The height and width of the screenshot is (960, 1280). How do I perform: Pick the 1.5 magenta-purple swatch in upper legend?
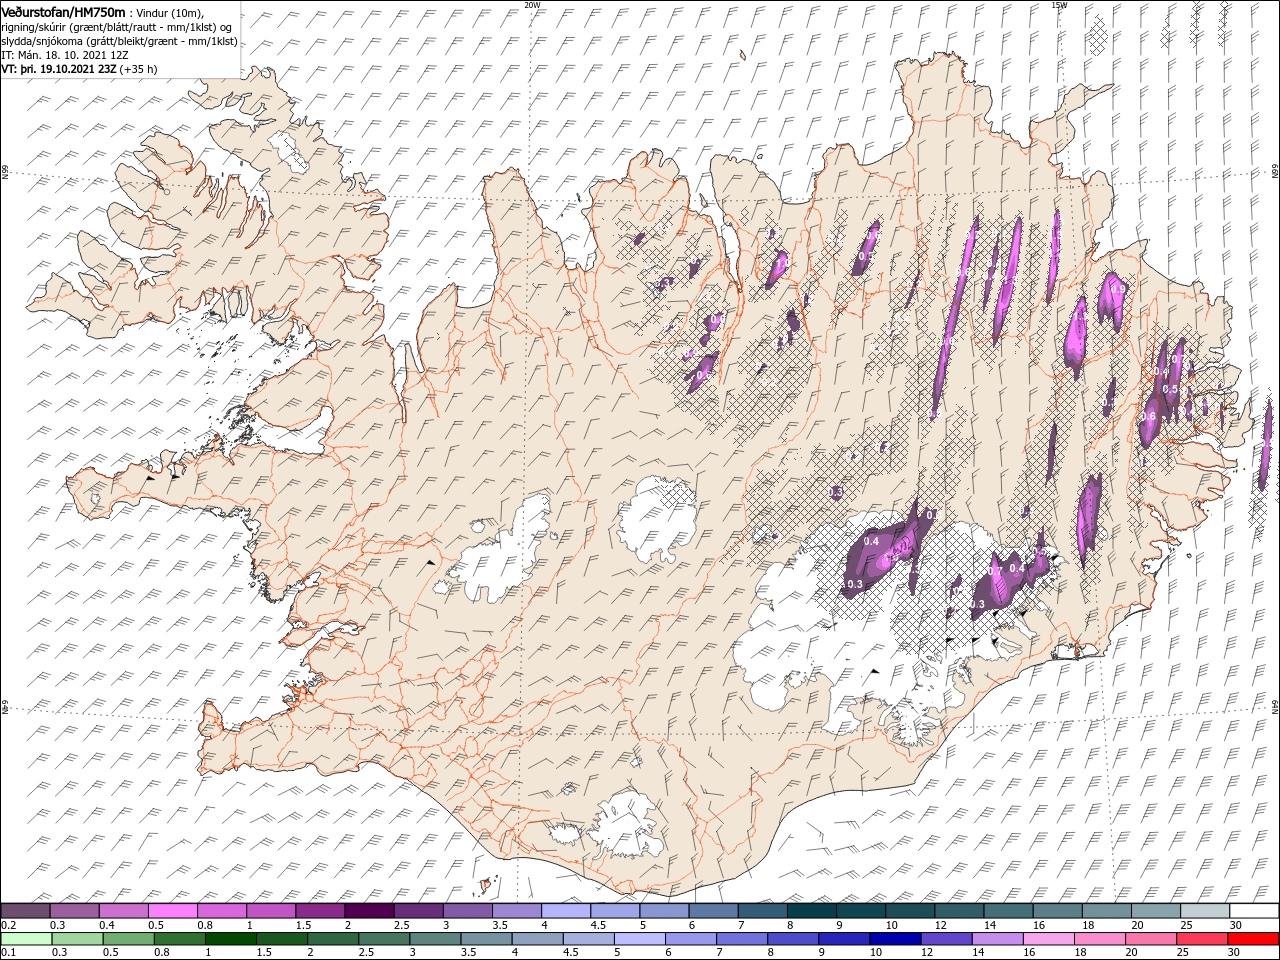pos(320,911)
